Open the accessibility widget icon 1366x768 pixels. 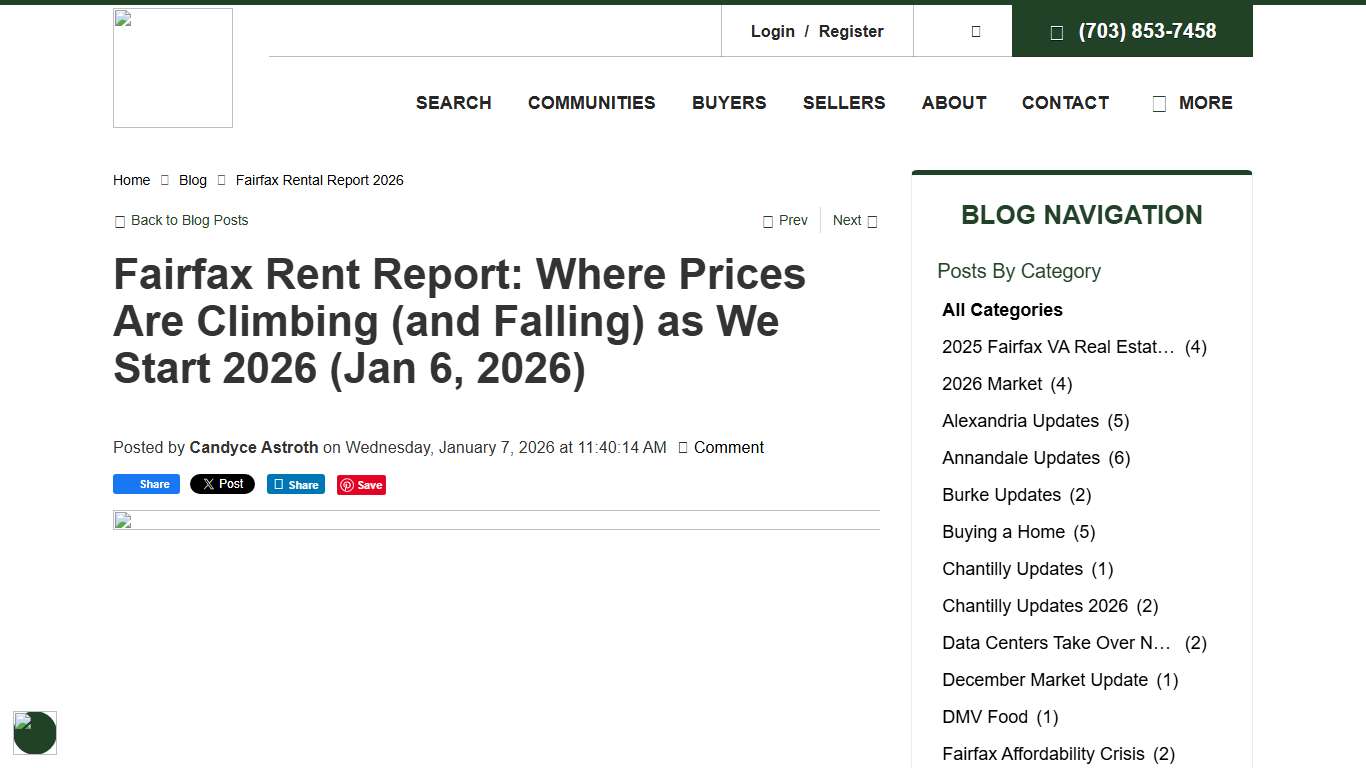(35, 732)
